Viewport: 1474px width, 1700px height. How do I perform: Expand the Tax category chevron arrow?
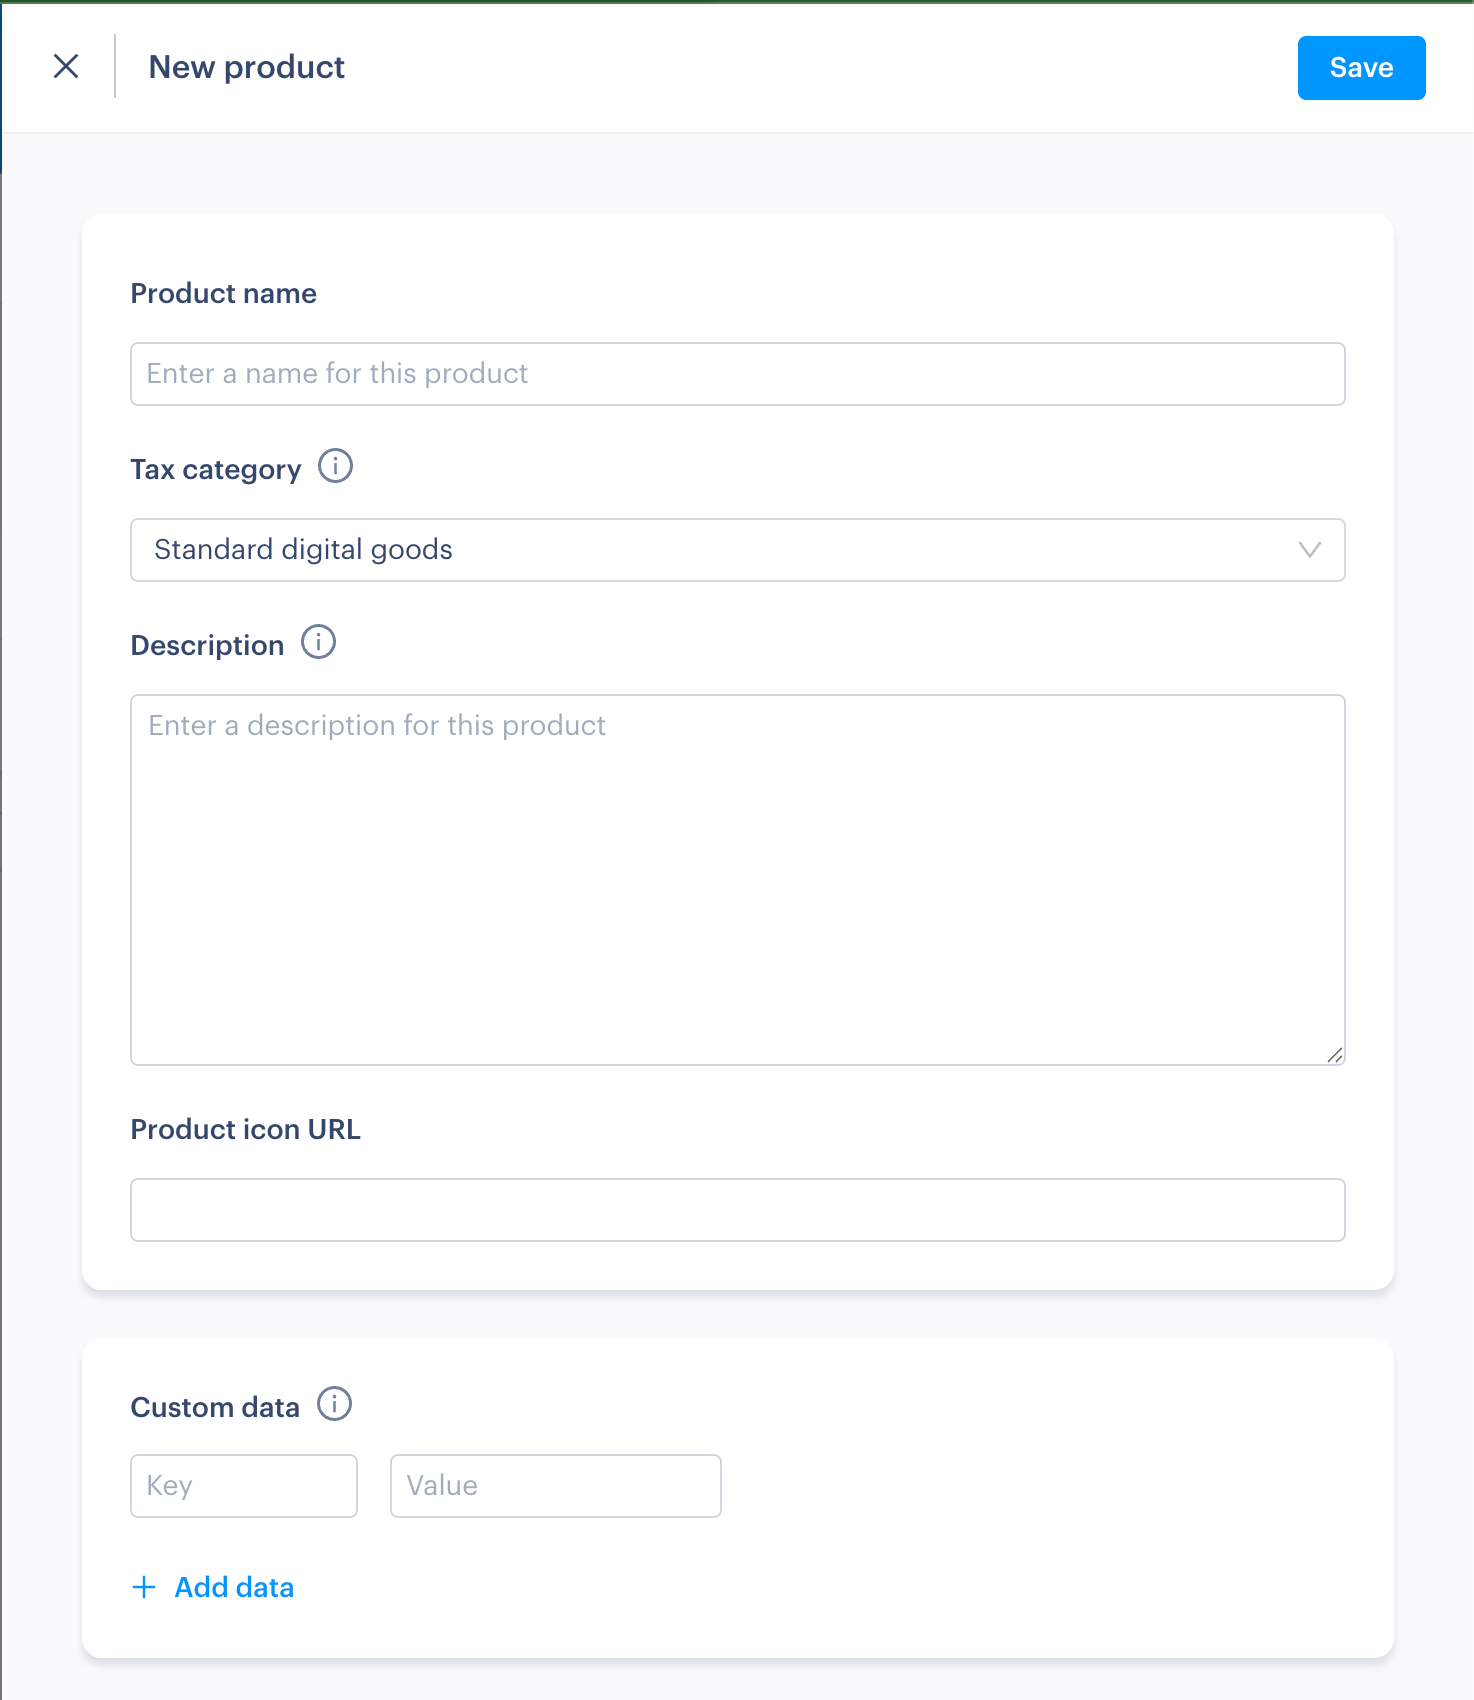click(1309, 550)
